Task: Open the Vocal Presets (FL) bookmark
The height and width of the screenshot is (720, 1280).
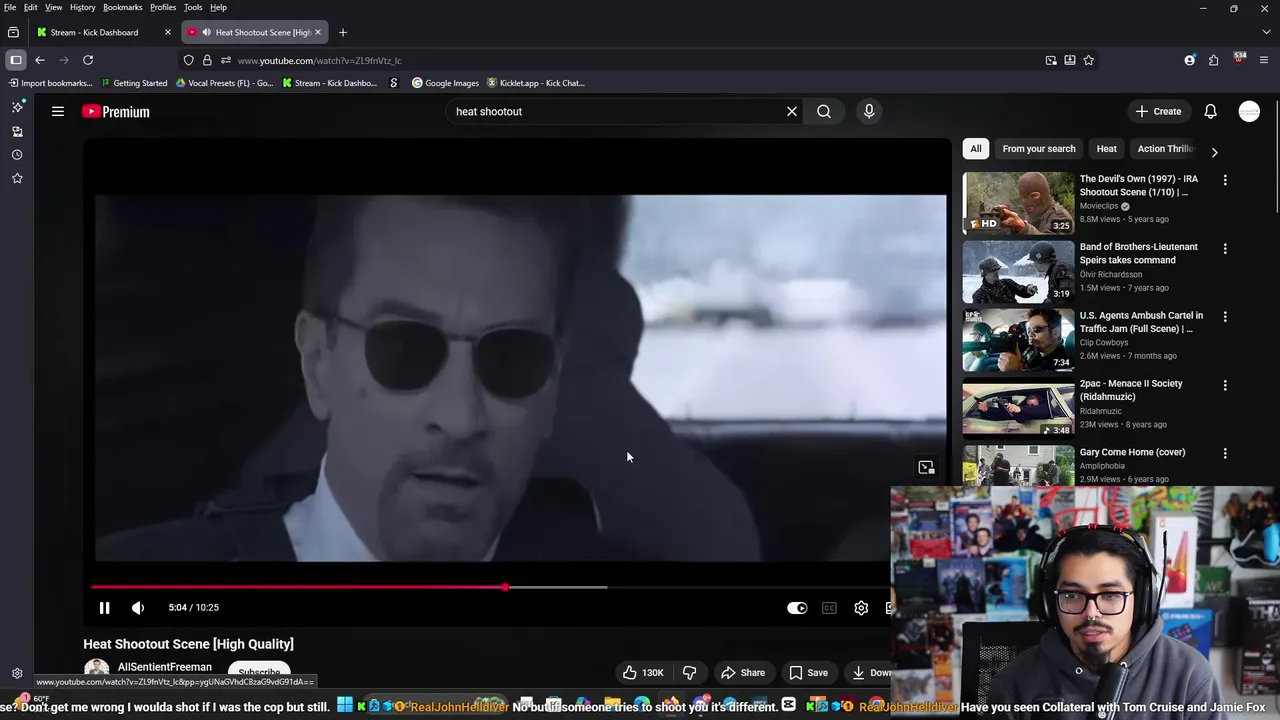Action: (224, 83)
